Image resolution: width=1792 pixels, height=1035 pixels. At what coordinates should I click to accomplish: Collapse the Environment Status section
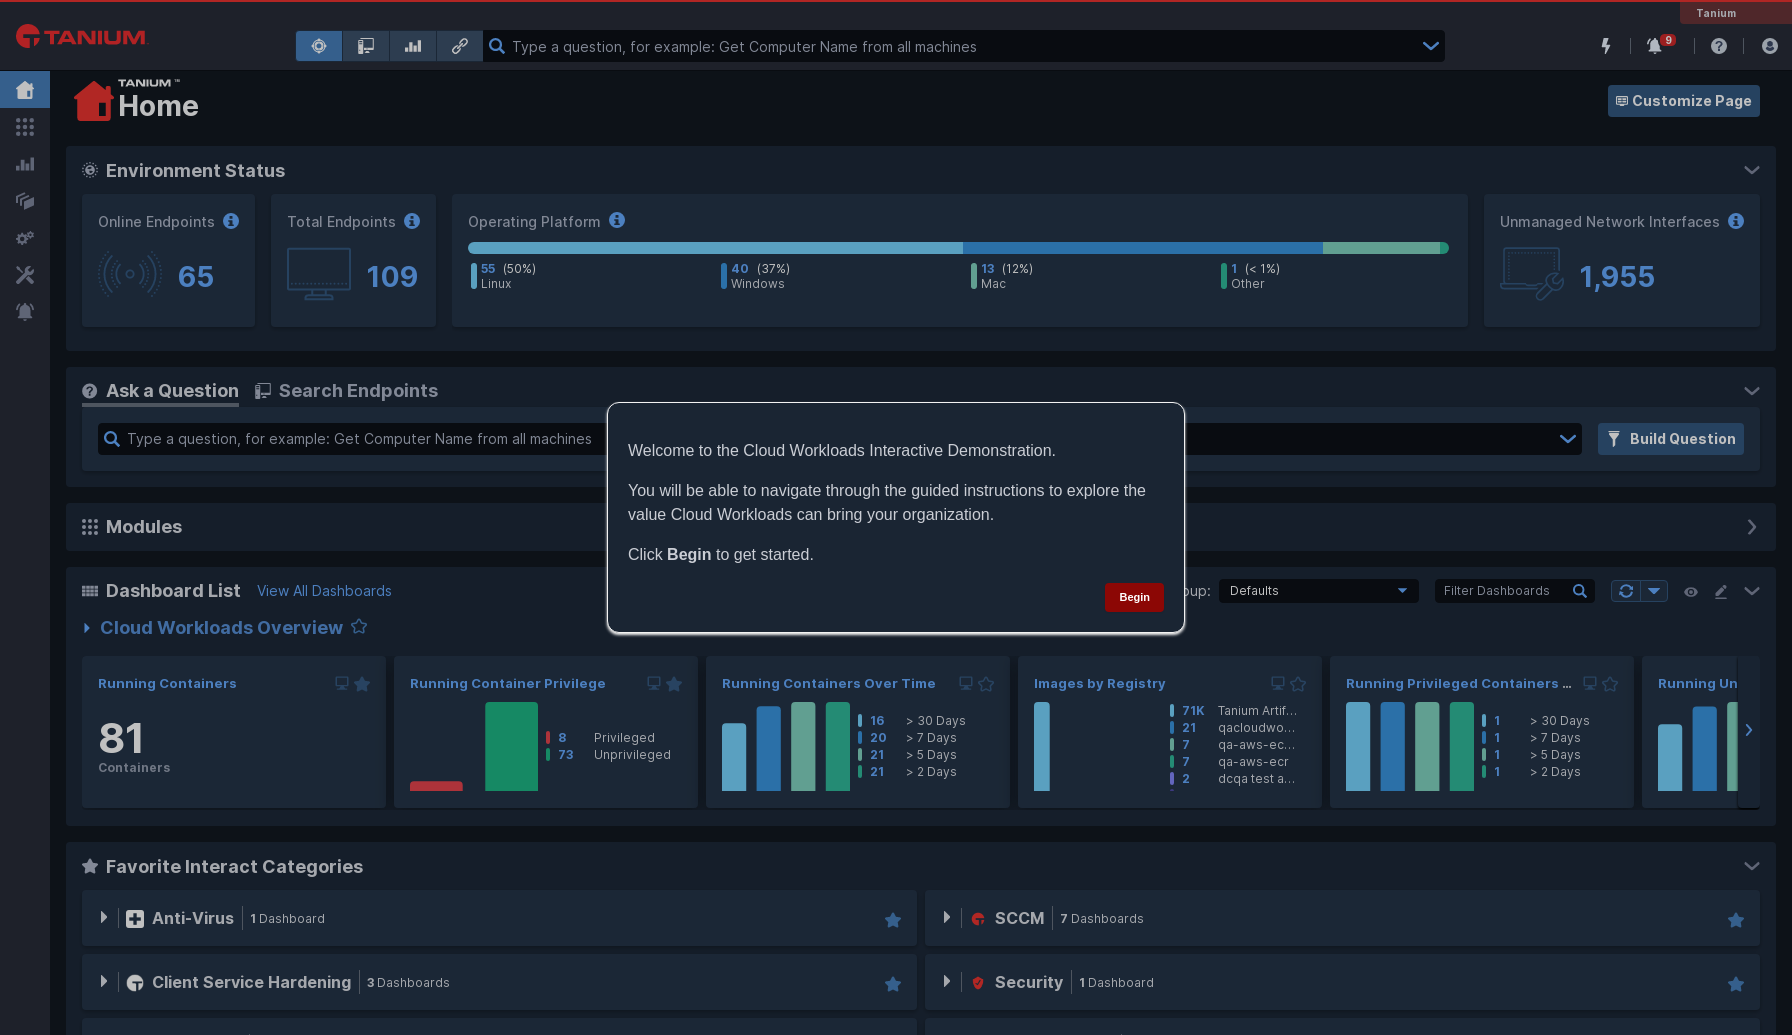1751,170
